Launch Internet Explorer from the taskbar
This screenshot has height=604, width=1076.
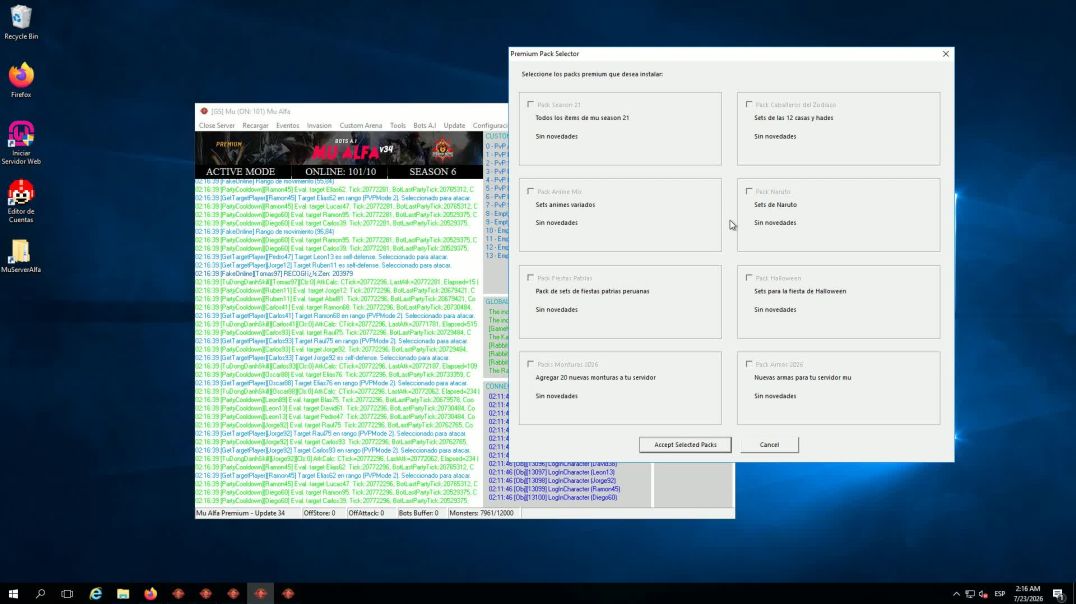95,594
